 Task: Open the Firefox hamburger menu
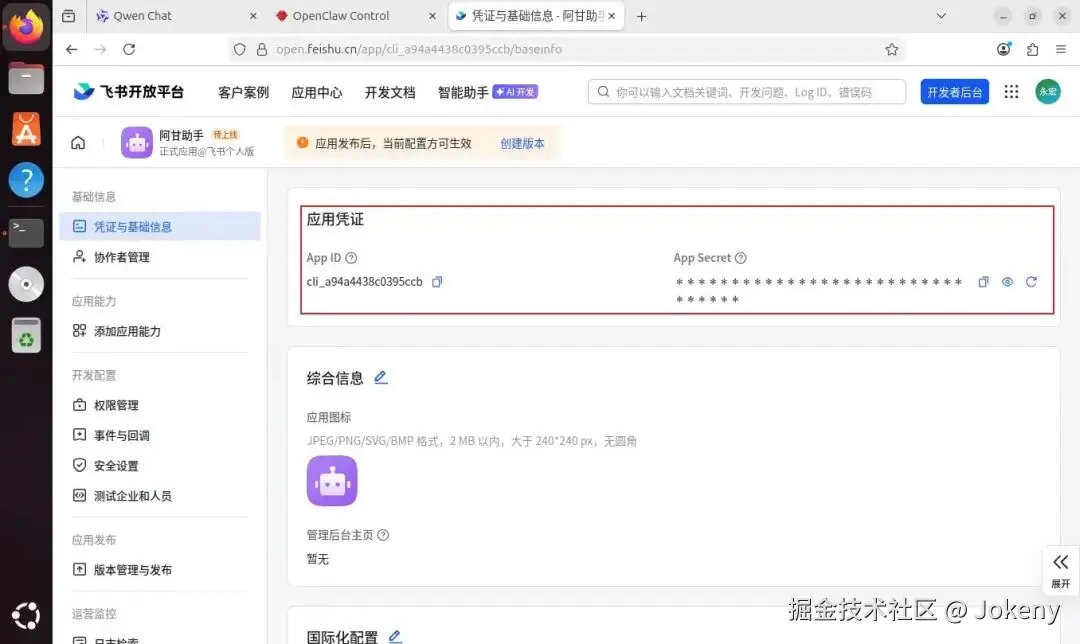click(x=1061, y=49)
